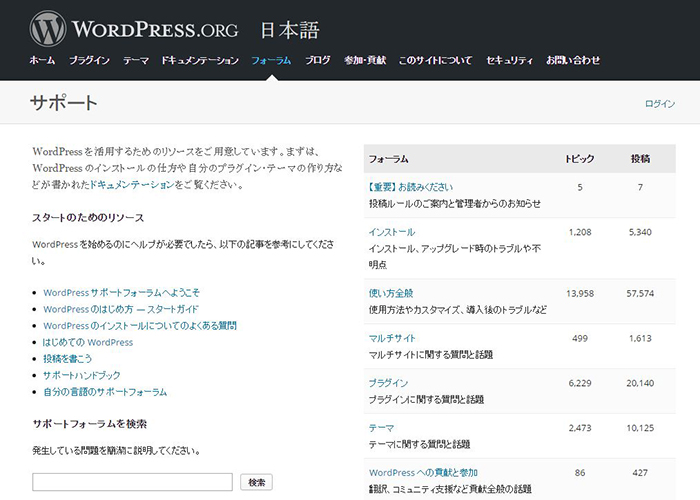Click the フォーラム column header
Image resolution: width=700 pixels, height=500 pixels.
(x=388, y=159)
